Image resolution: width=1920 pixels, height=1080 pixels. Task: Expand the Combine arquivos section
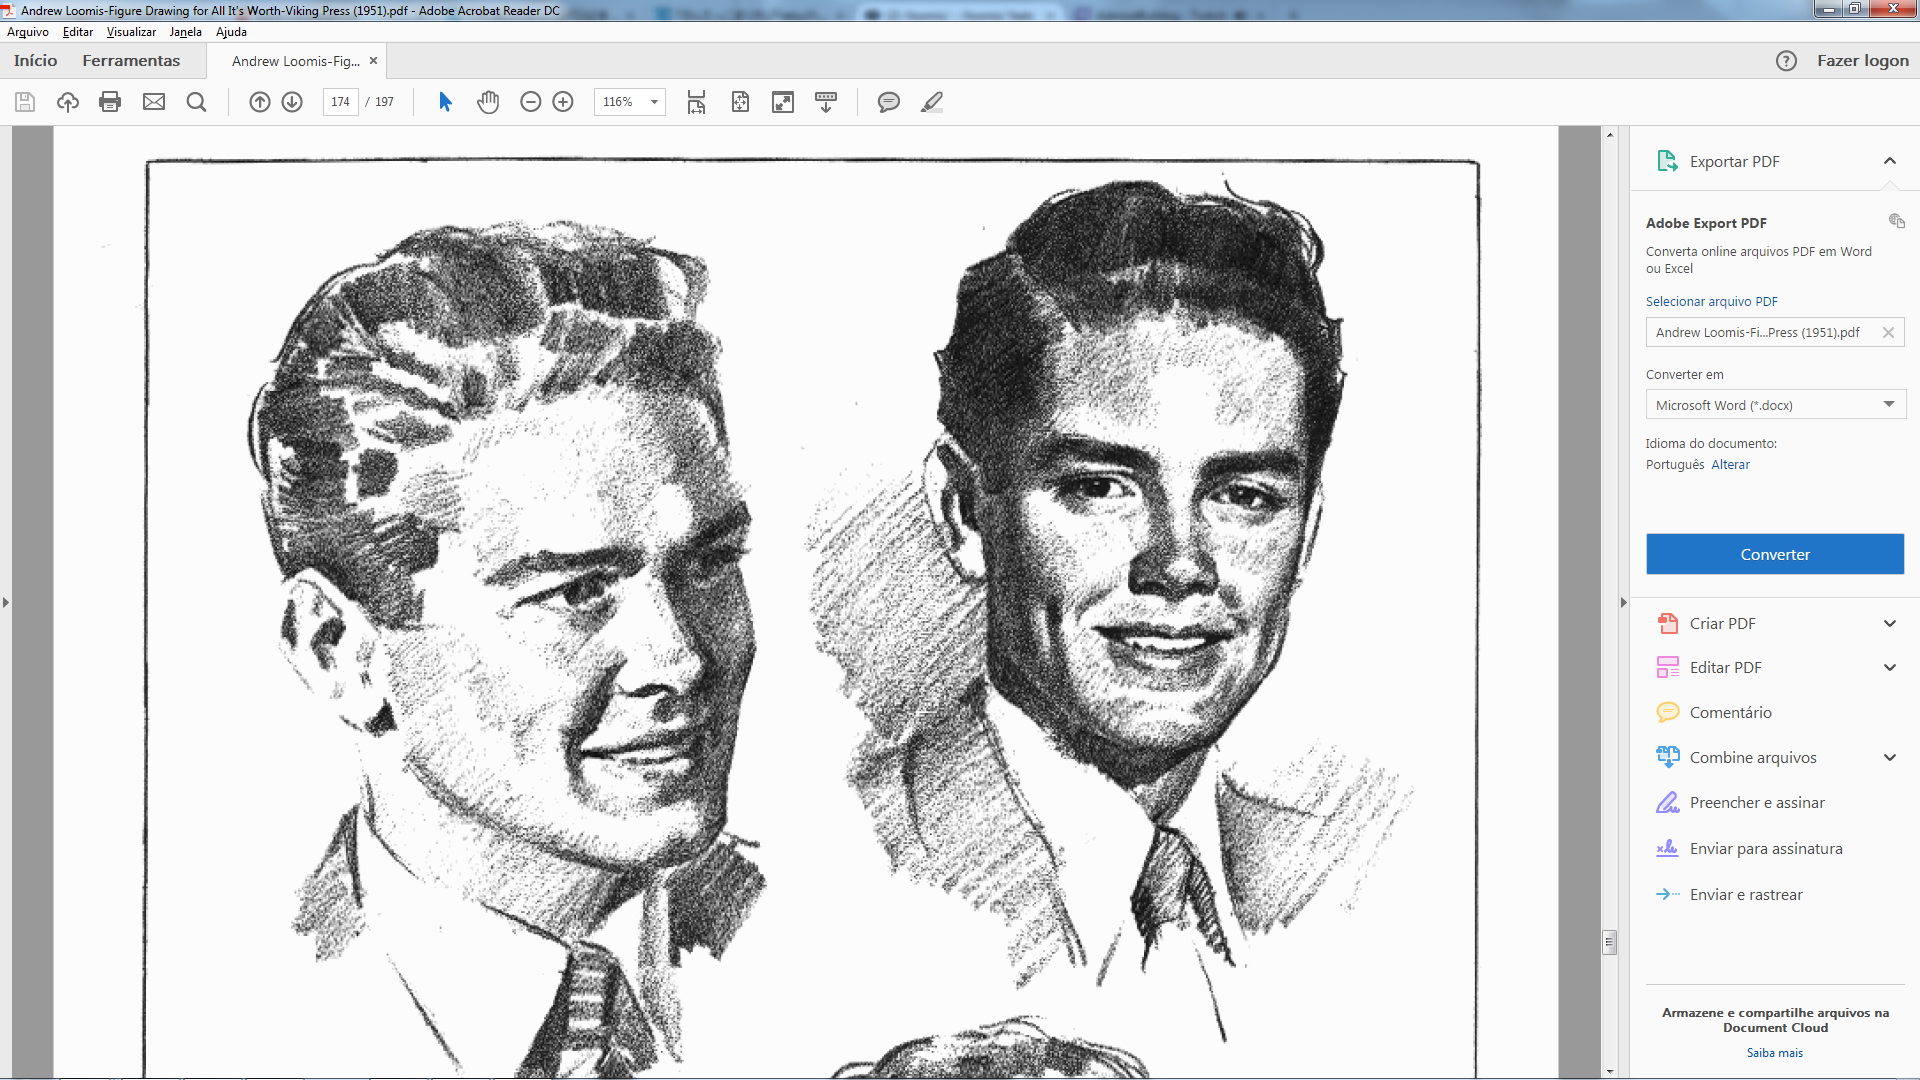pyautogui.click(x=1890, y=758)
